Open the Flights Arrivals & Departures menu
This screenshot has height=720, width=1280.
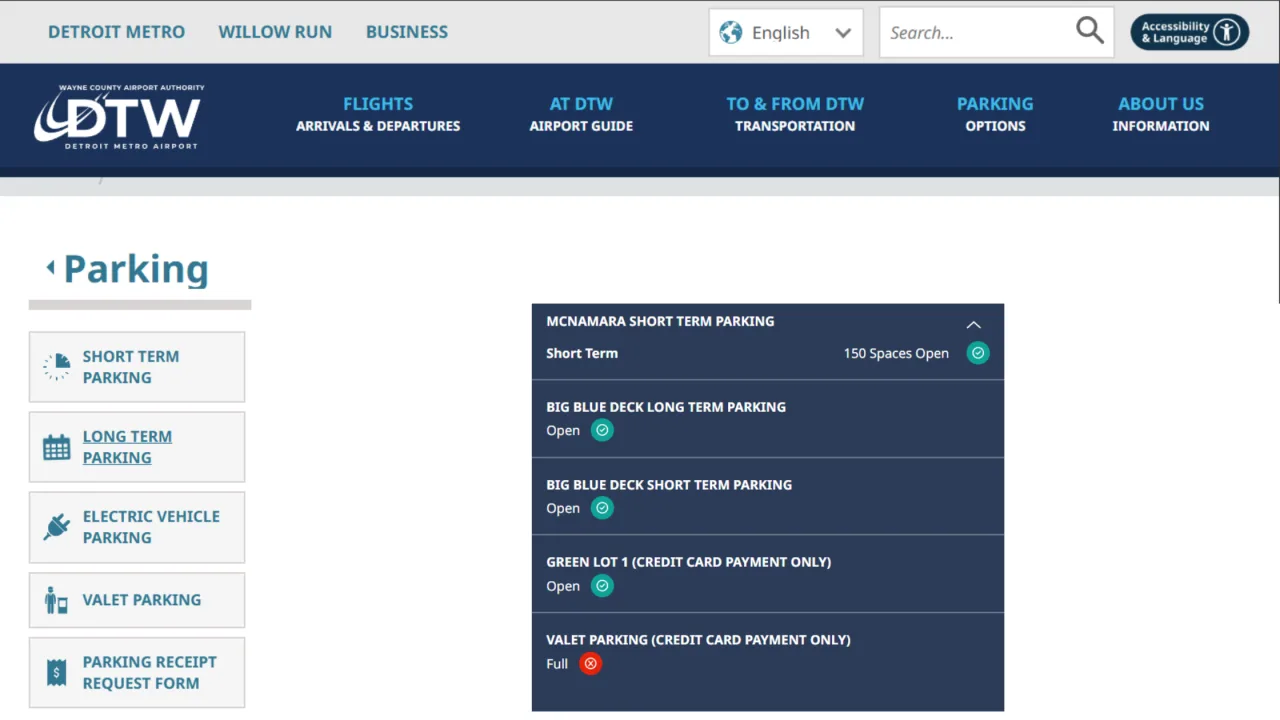378,114
